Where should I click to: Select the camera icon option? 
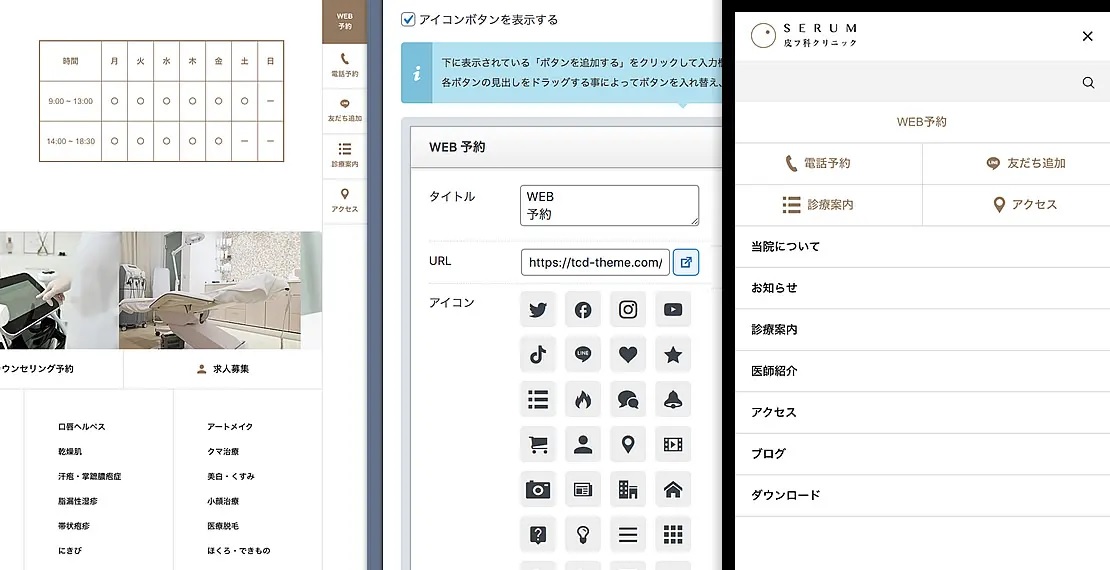(x=538, y=489)
